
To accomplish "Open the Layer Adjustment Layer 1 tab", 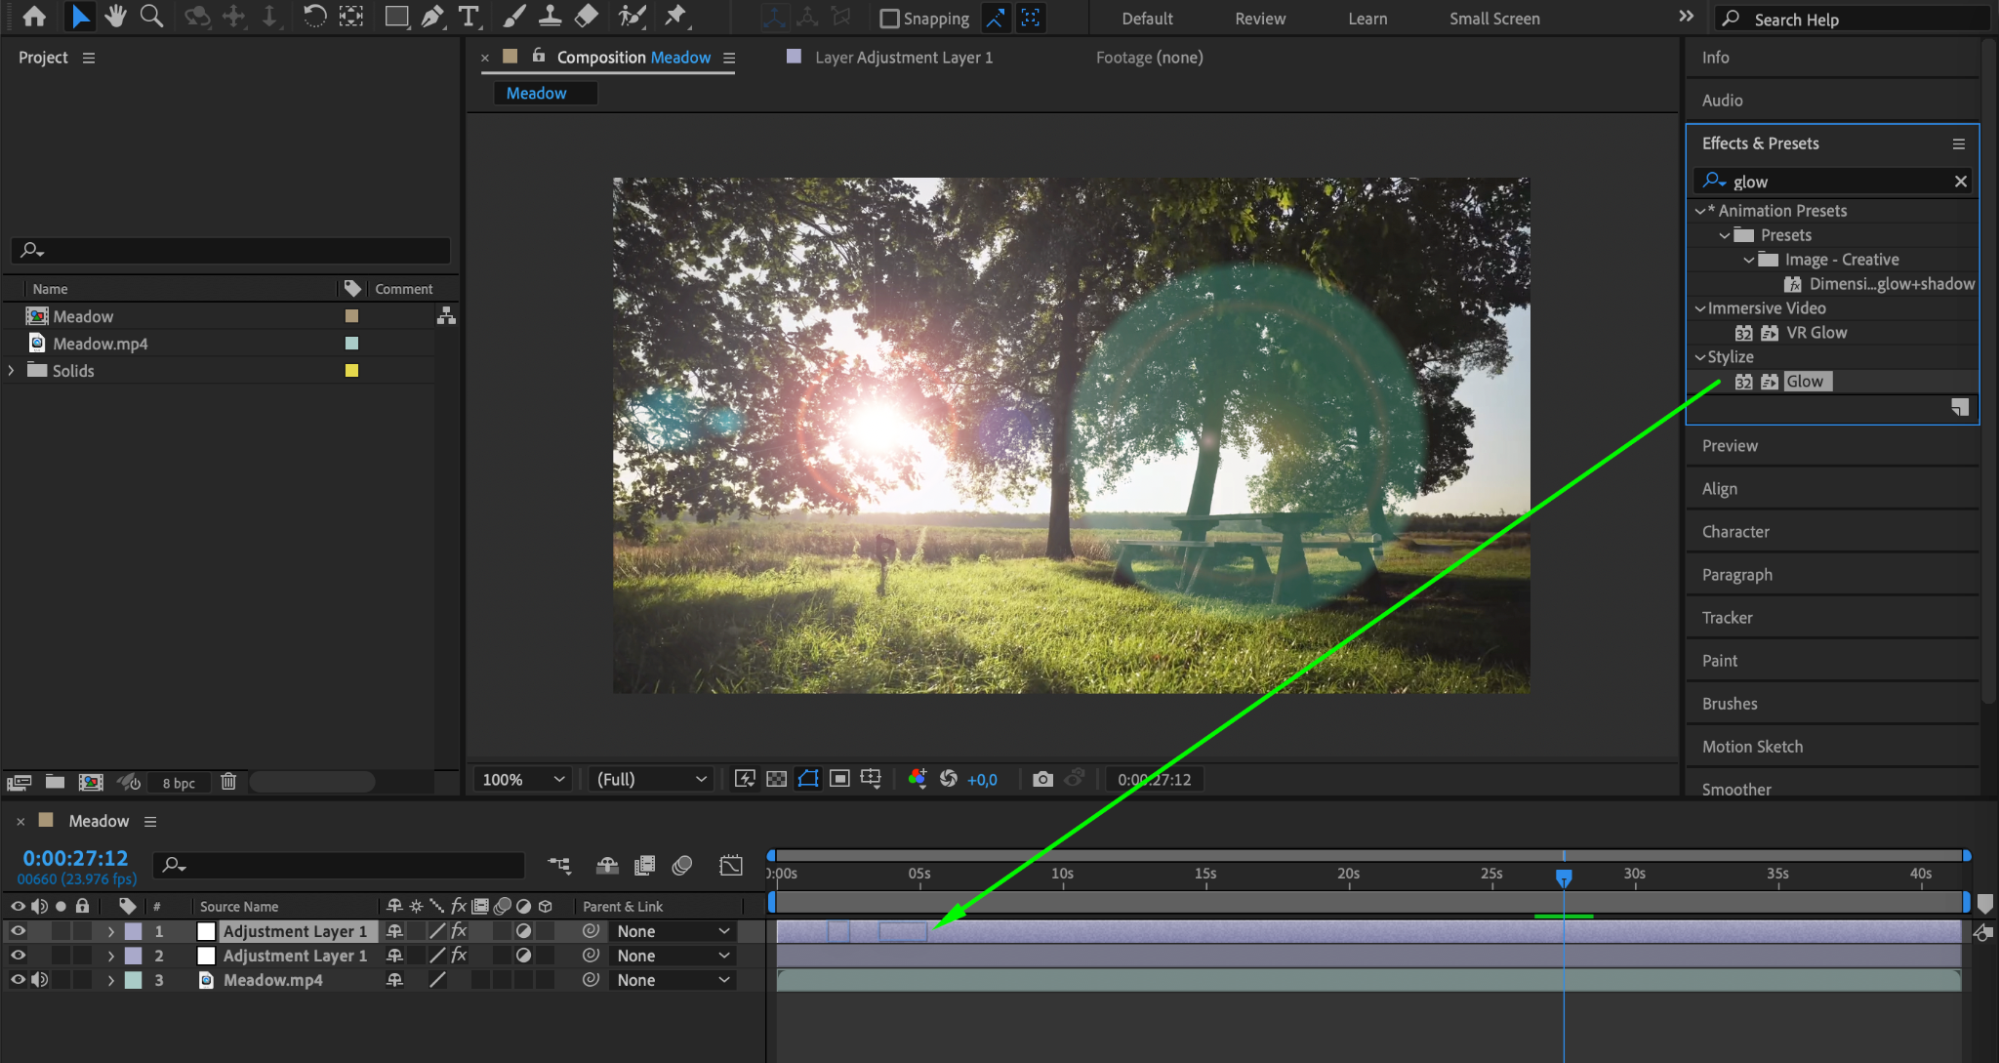I will tap(903, 57).
